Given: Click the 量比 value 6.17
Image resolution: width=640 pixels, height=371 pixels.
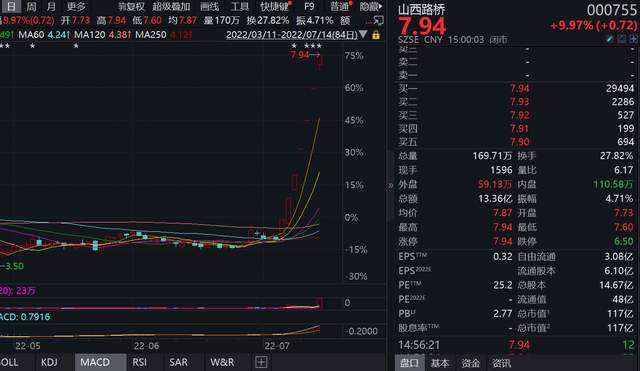Looking at the screenshot, I should (623, 170).
